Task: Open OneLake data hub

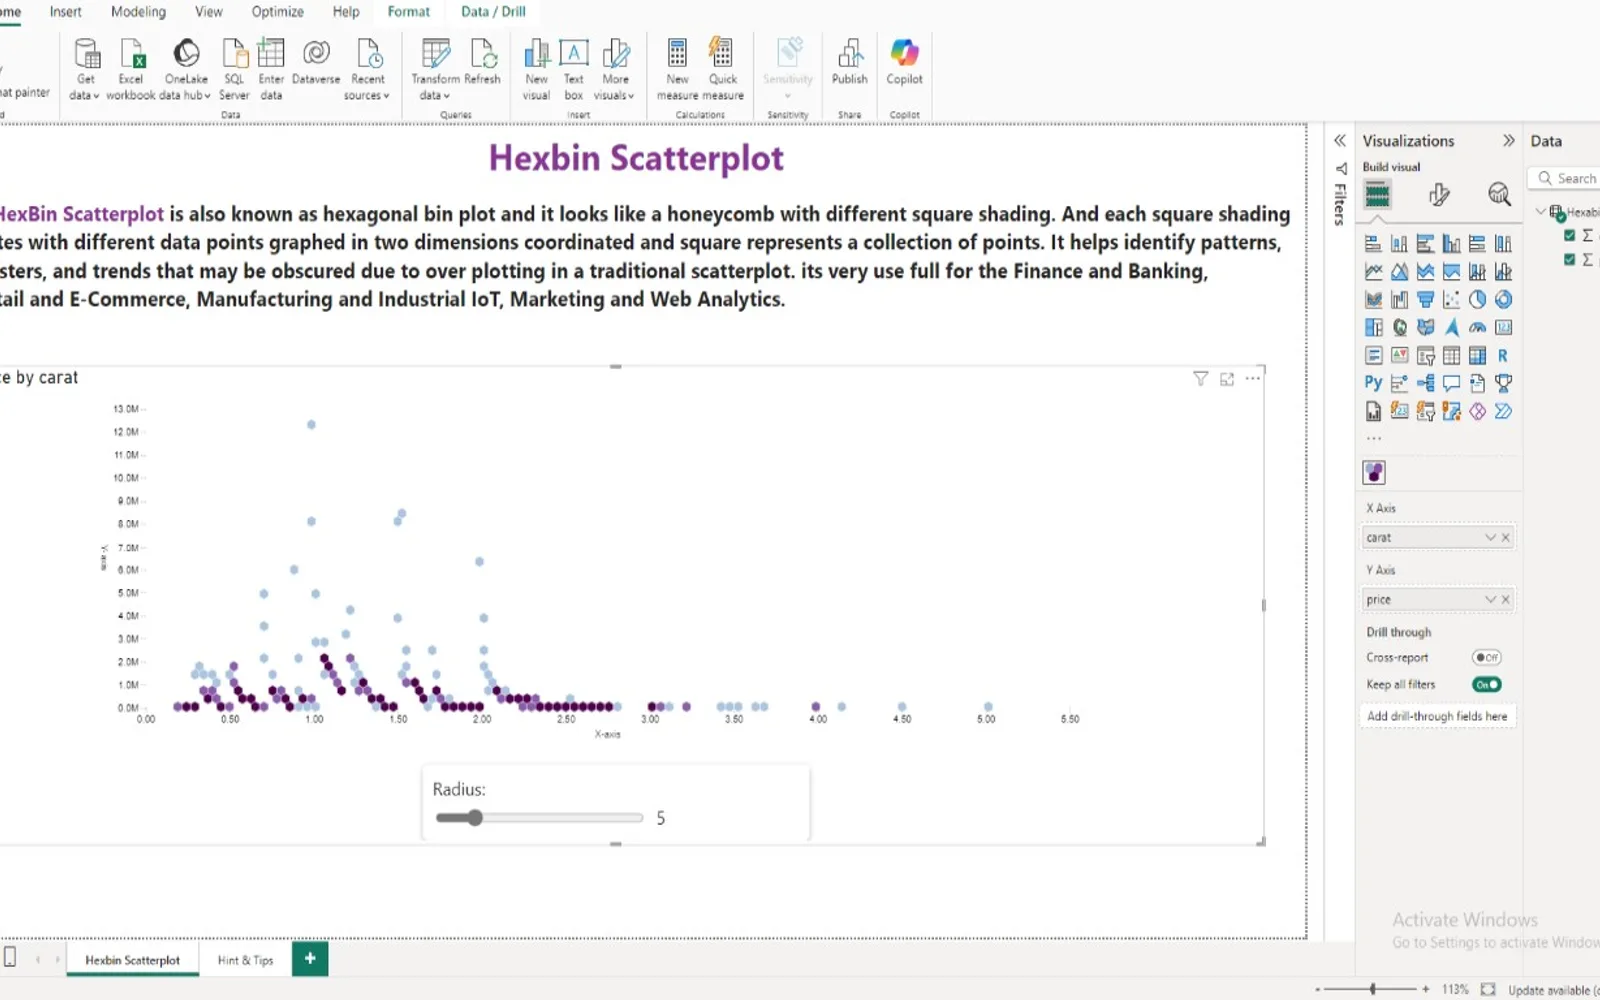Action: [186, 68]
